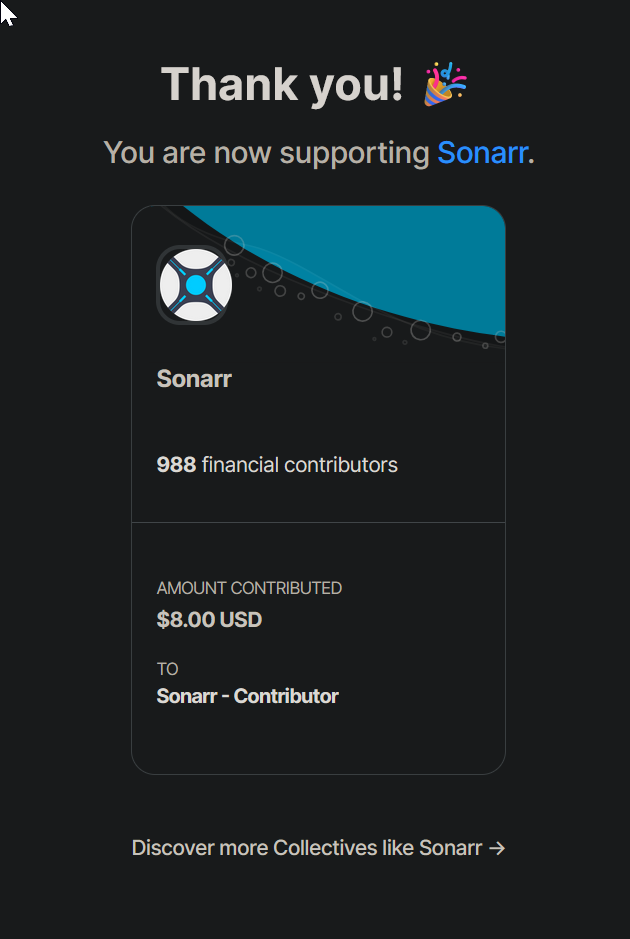Viewport: 630px width, 939px height.
Task: Open the blue Sonarr link in the subtitle
Action: [482, 153]
